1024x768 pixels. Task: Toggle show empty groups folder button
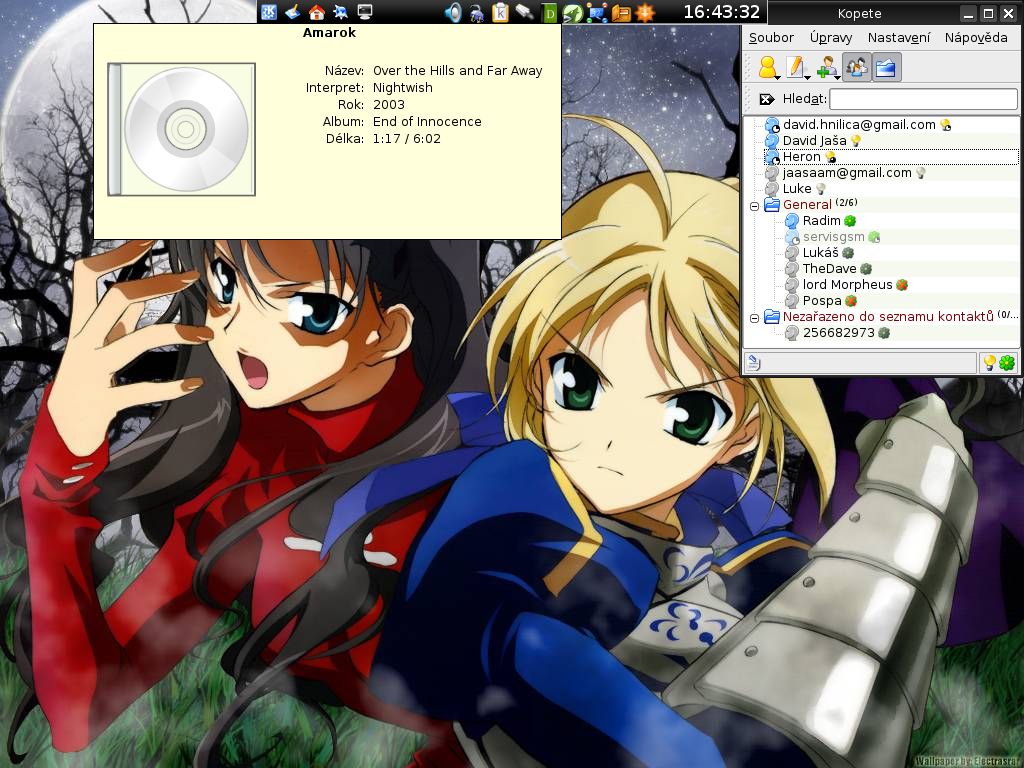click(x=886, y=67)
